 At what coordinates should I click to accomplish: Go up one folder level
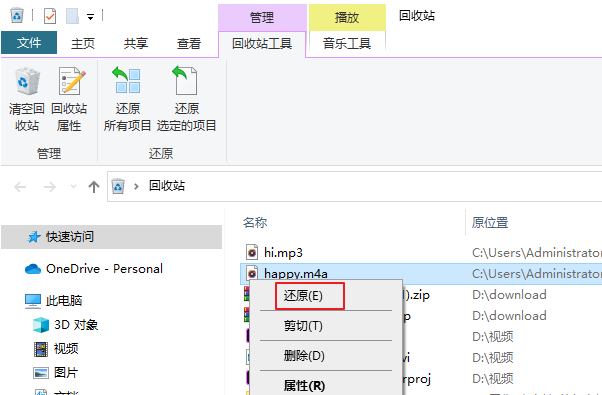[x=94, y=187]
